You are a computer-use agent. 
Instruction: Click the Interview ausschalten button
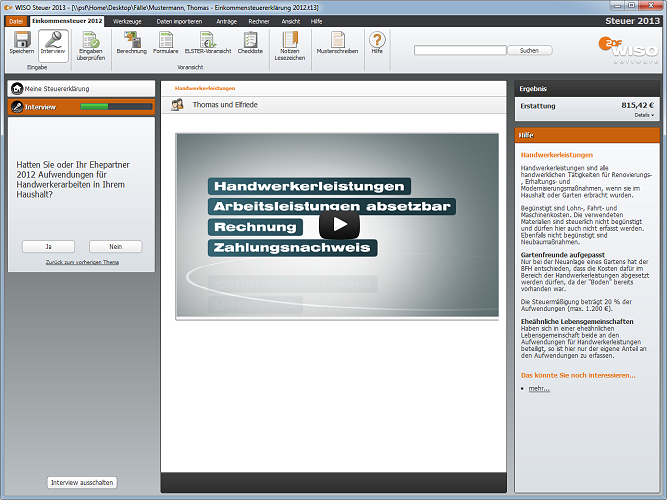pos(82,483)
